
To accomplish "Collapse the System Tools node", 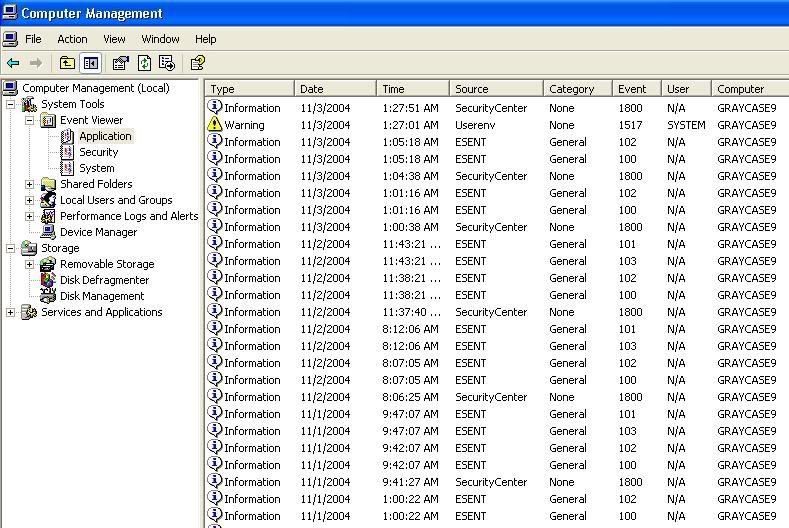I will coord(10,105).
